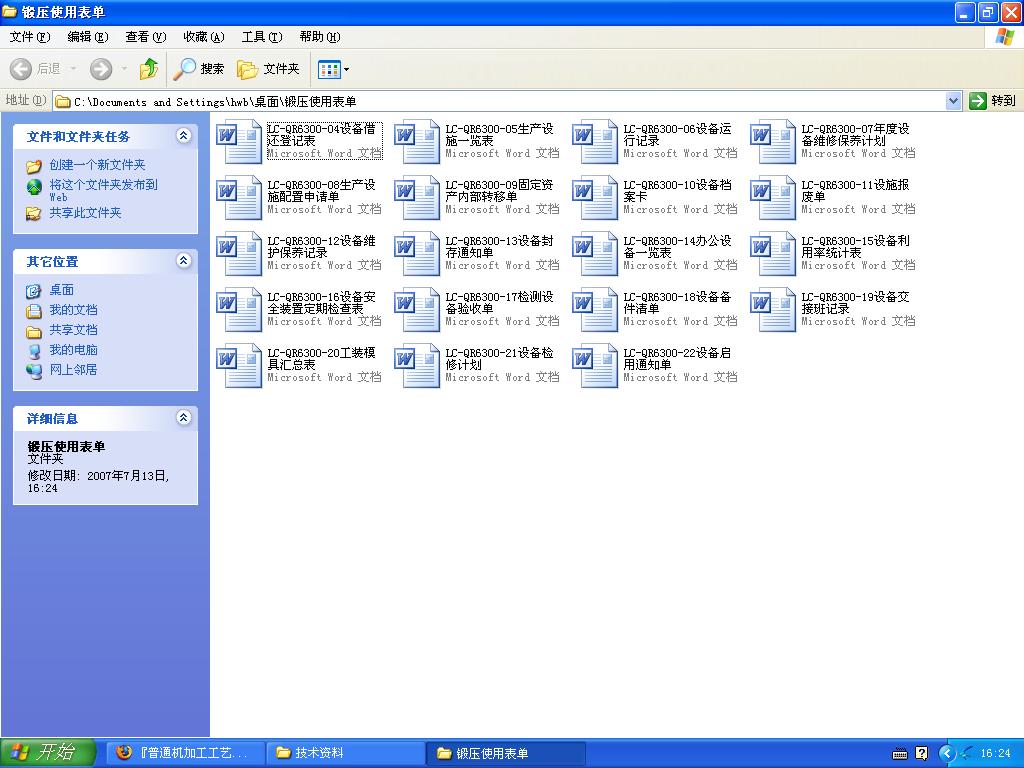Go to 网上邻居 in other places

coord(73,369)
